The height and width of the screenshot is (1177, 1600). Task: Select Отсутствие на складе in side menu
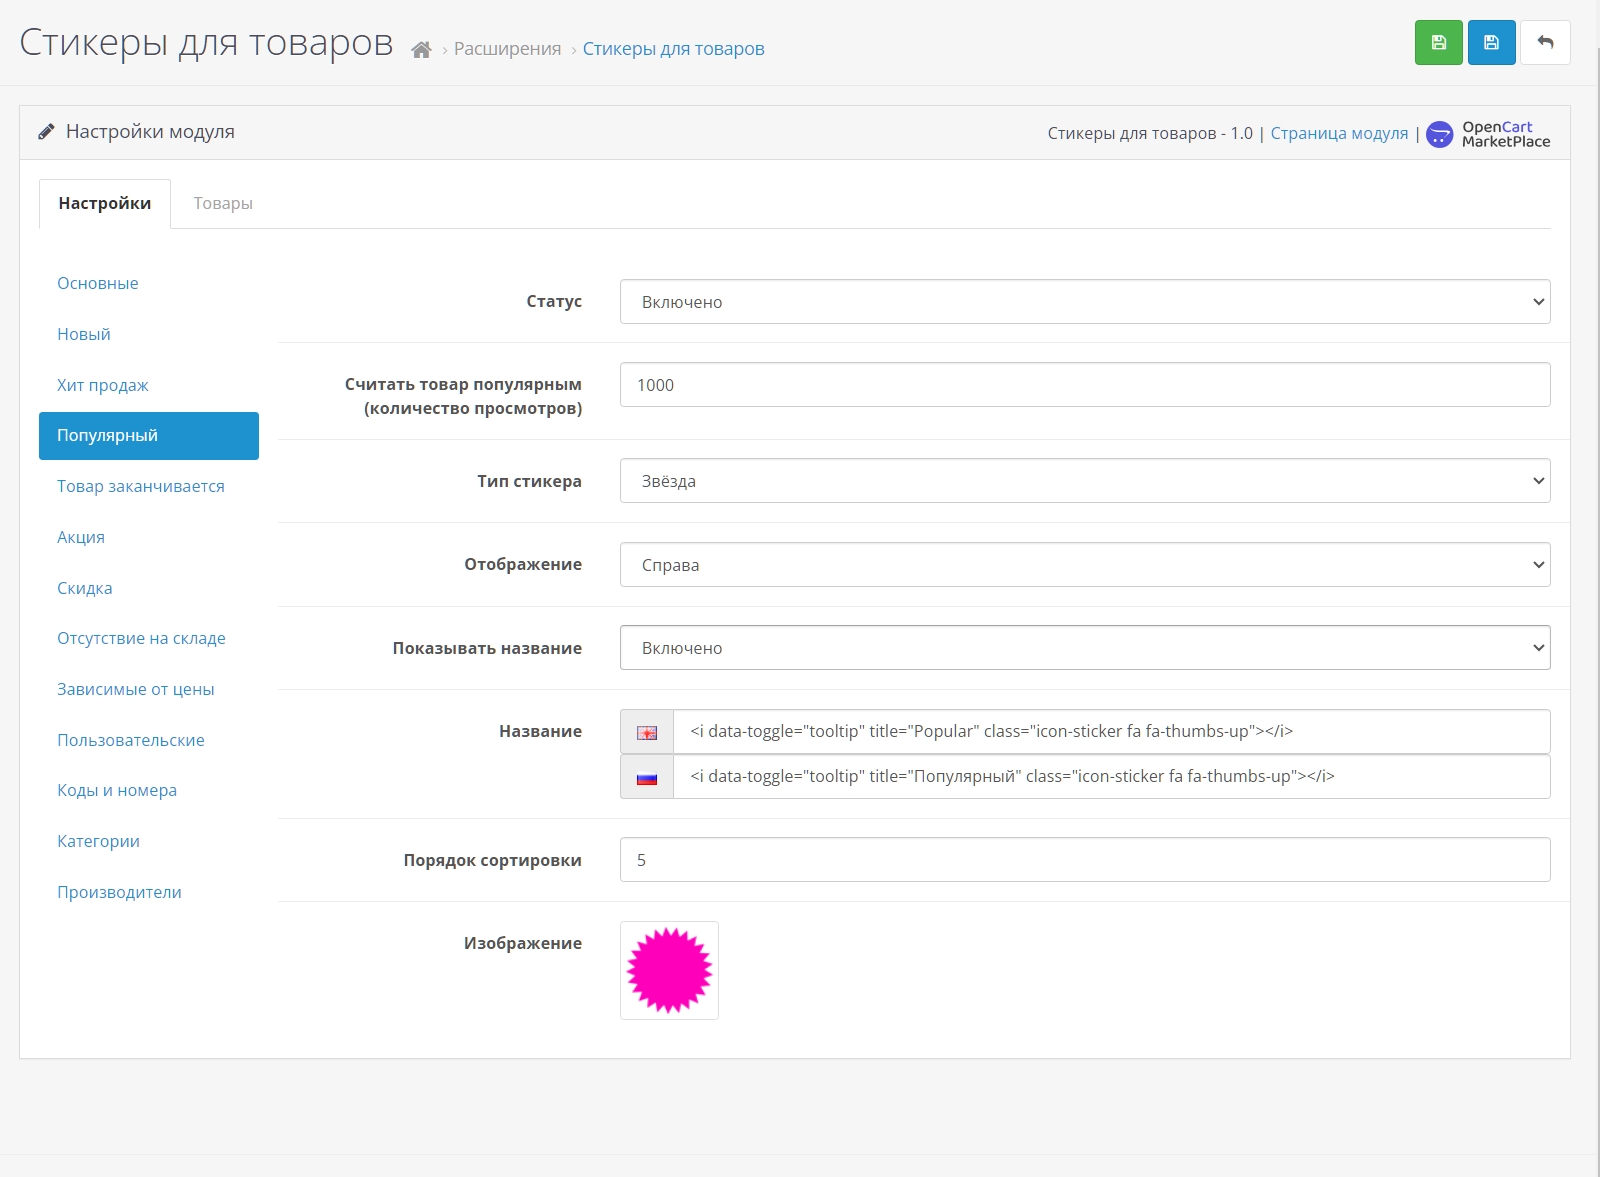[149, 639]
